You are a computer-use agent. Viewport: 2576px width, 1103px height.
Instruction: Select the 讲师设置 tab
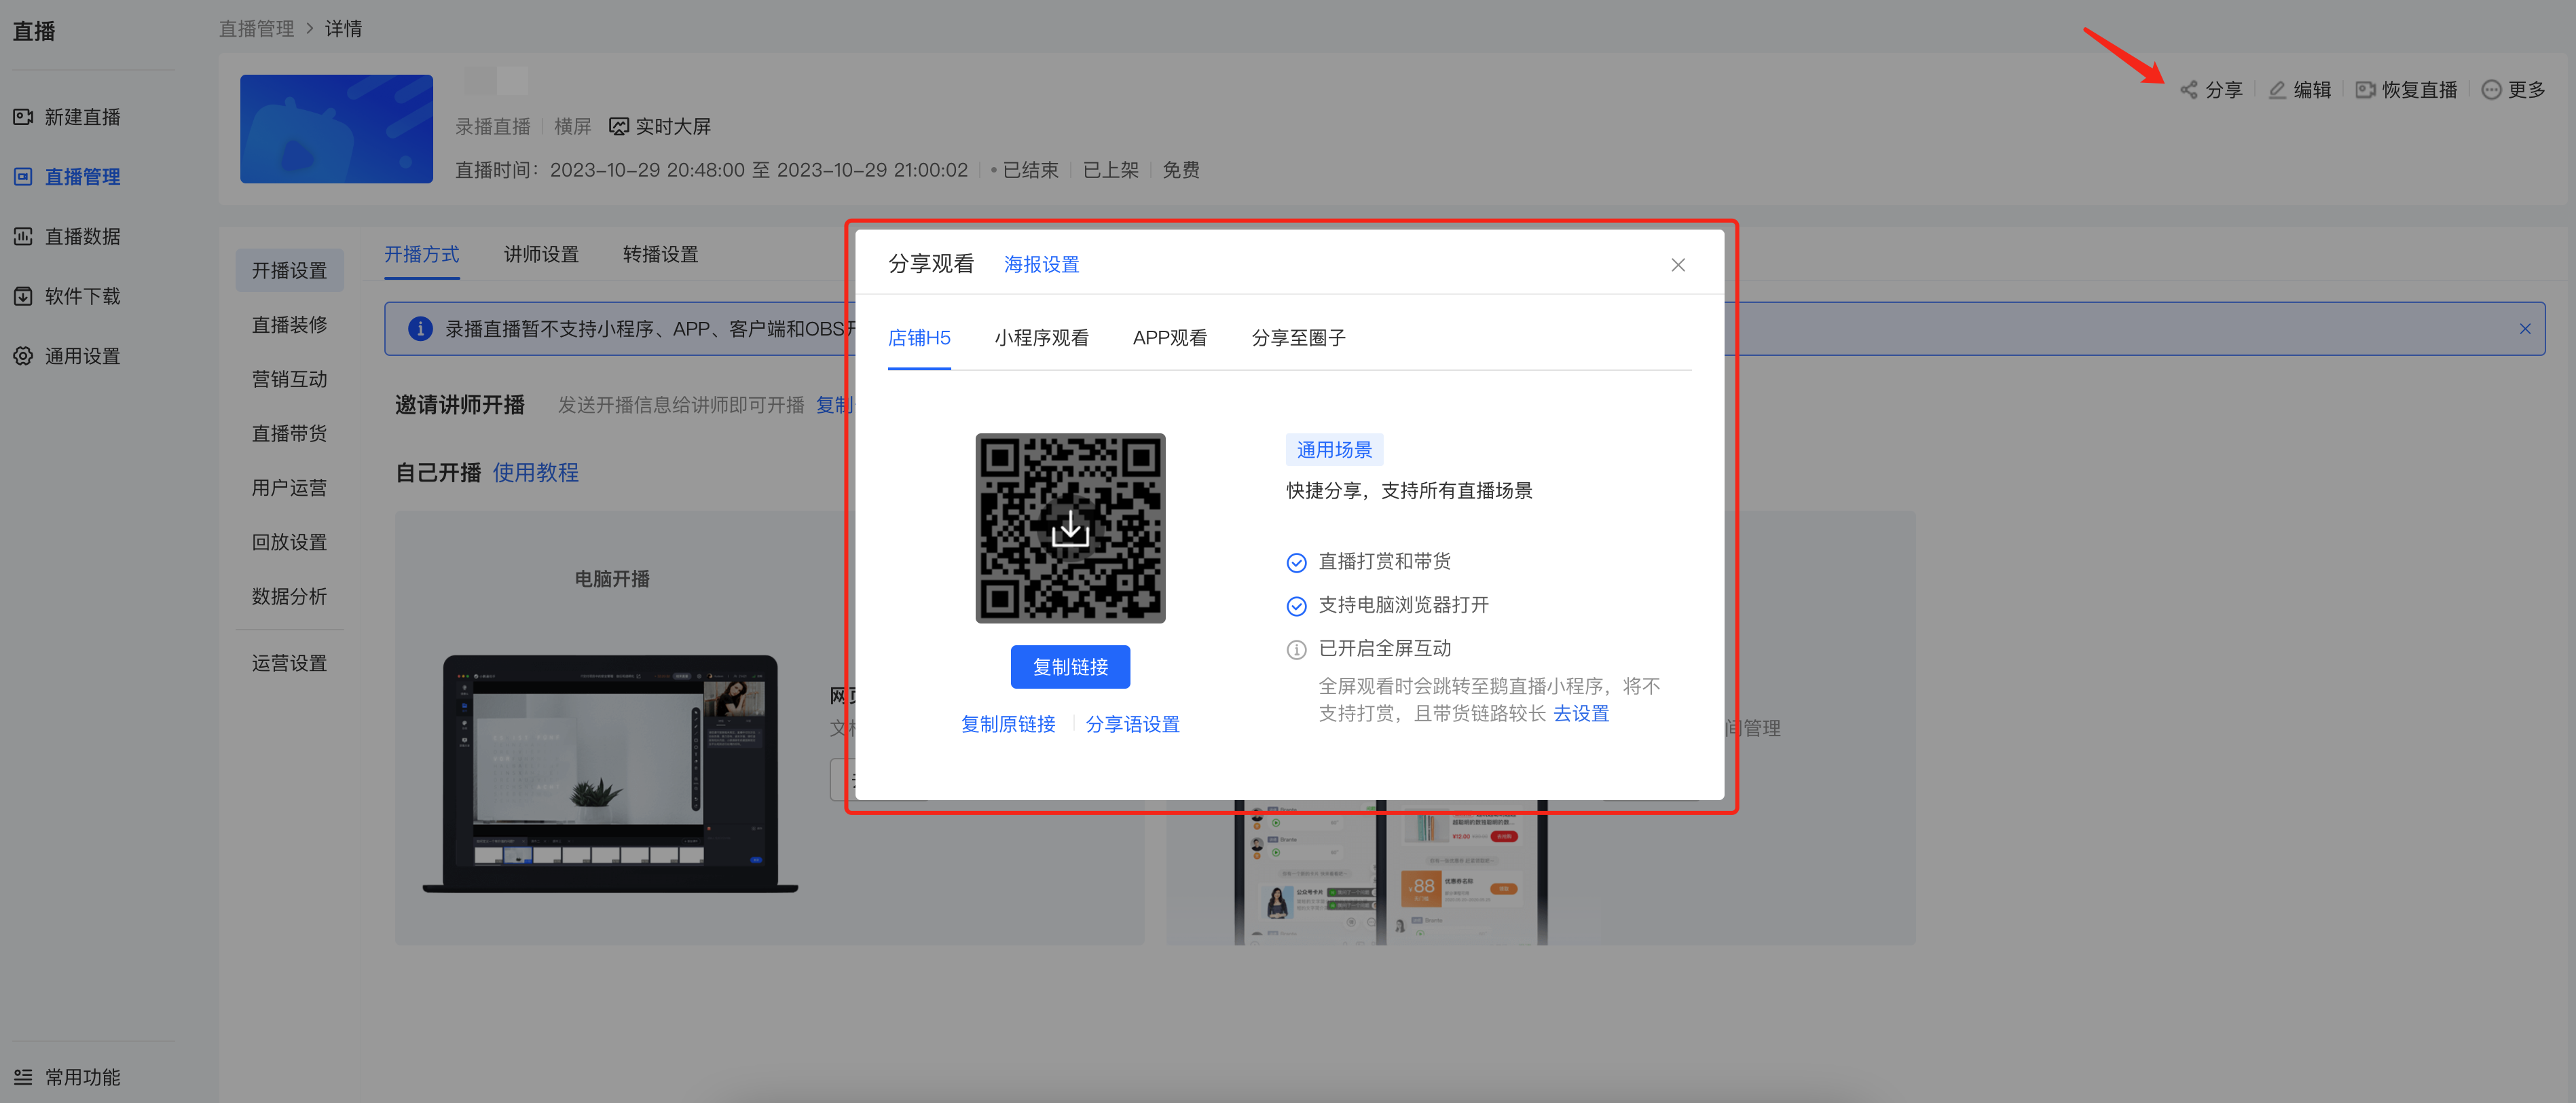541,254
